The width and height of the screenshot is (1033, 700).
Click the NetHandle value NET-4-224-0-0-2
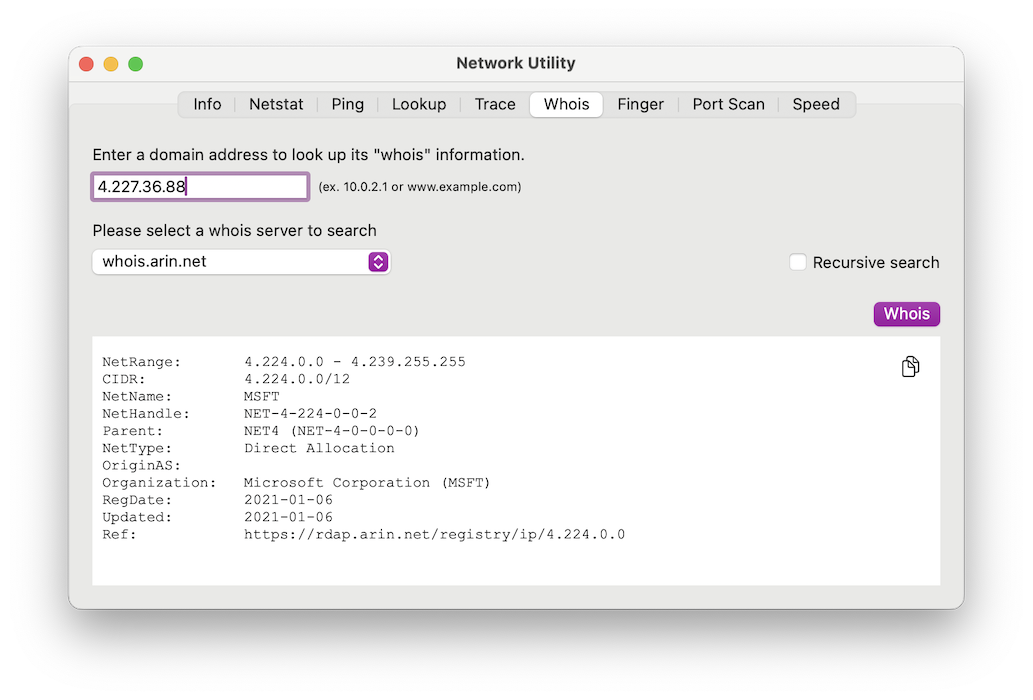click(310, 414)
